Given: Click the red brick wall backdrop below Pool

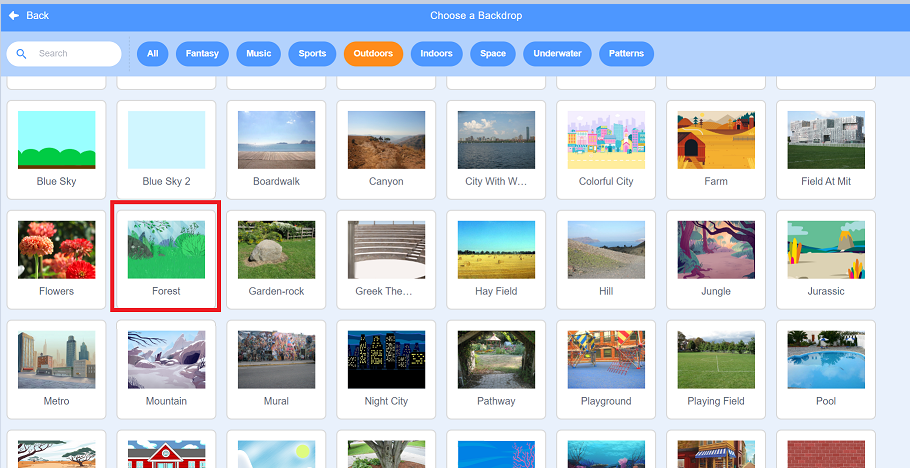Looking at the screenshot, I should pos(826,450).
